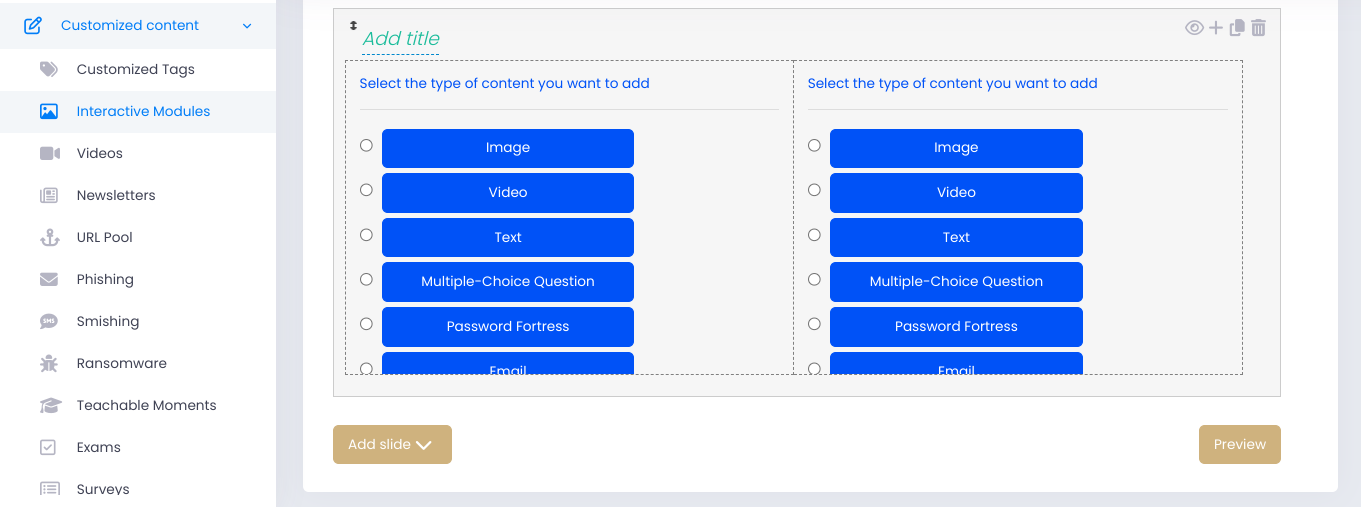This screenshot has width=1361, height=507.
Task: Click the slide reorder arrows handle
Action: click(353, 25)
